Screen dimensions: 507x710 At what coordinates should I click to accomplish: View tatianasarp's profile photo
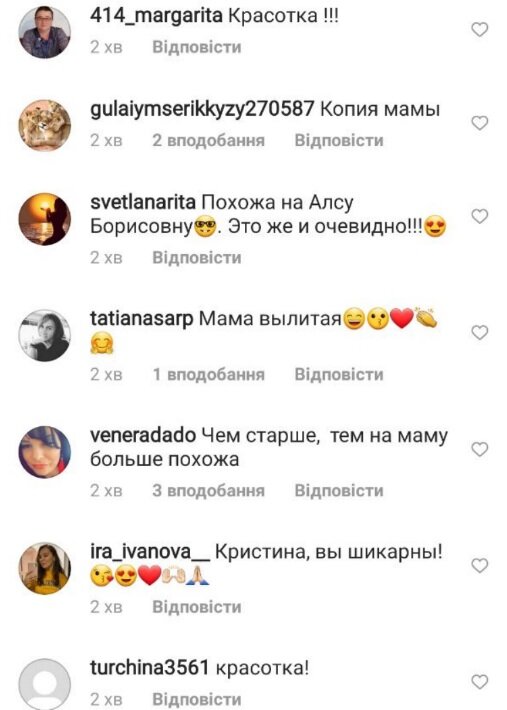(x=44, y=336)
